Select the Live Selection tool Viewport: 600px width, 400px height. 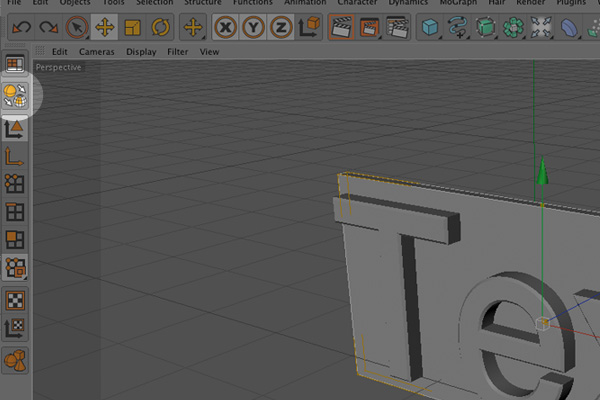[x=77, y=27]
